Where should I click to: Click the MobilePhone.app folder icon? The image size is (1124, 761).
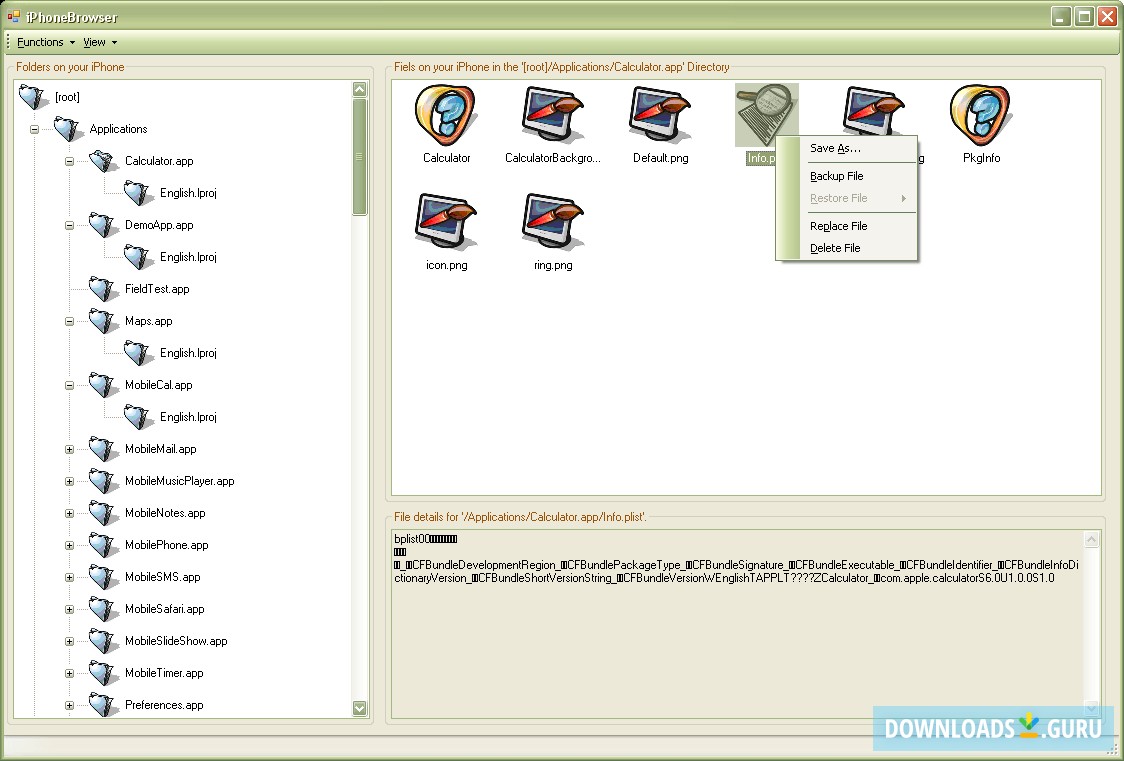click(x=104, y=545)
